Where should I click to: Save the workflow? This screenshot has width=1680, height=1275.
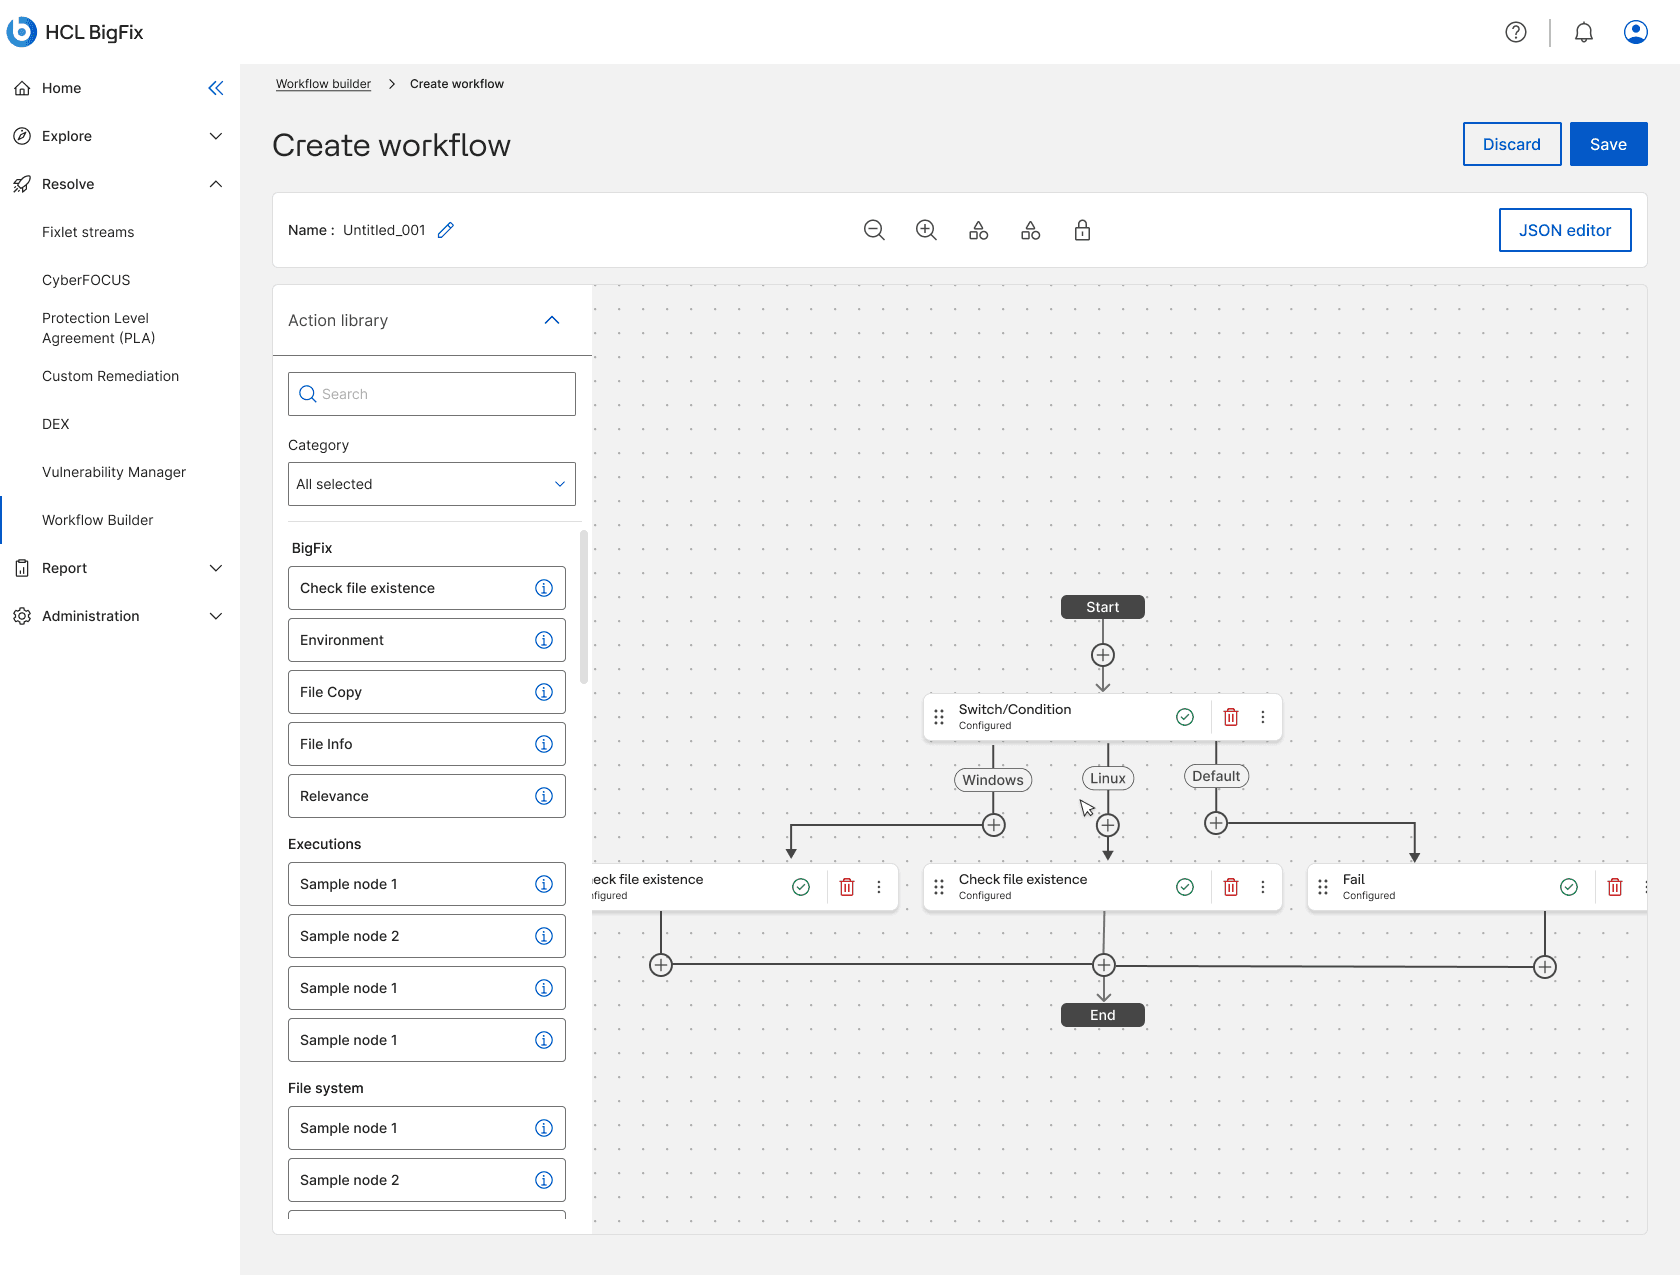(1608, 144)
